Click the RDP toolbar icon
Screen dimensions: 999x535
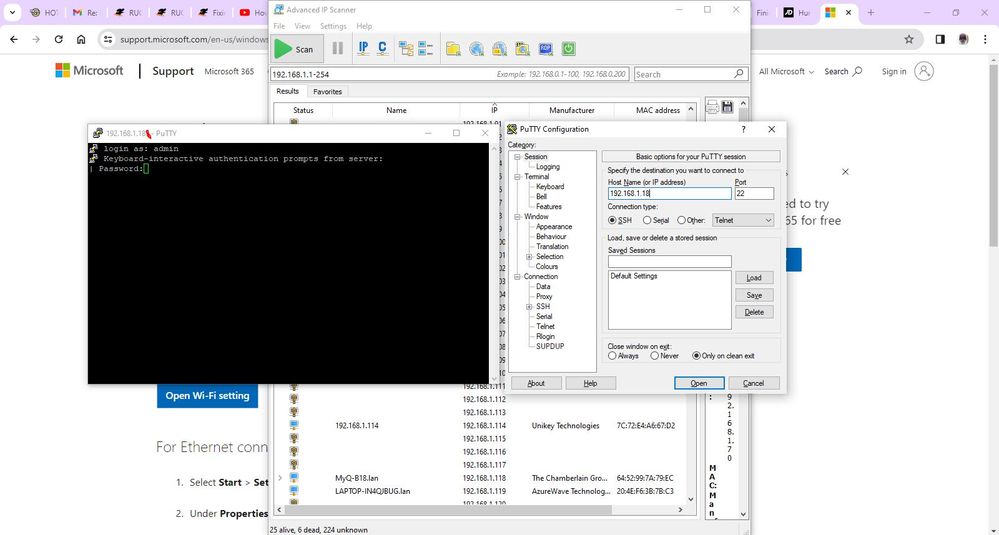tap(545, 49)
